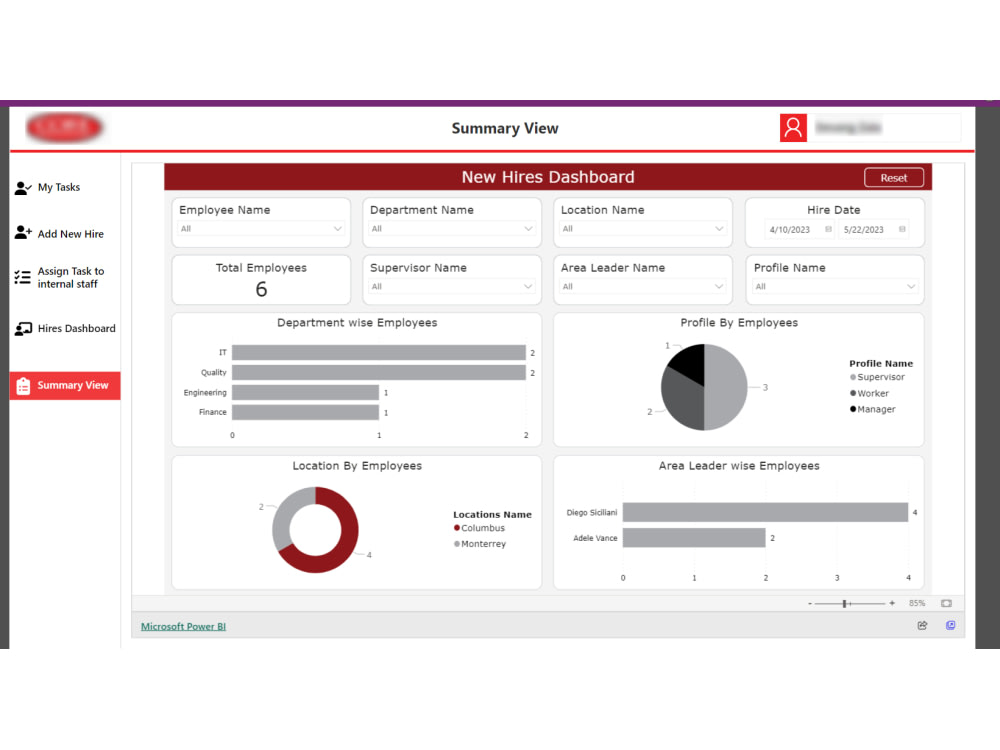This screenshot has width=1000, height=750.
Task: Select the IT bar in department chart
Action: (379, 353)
